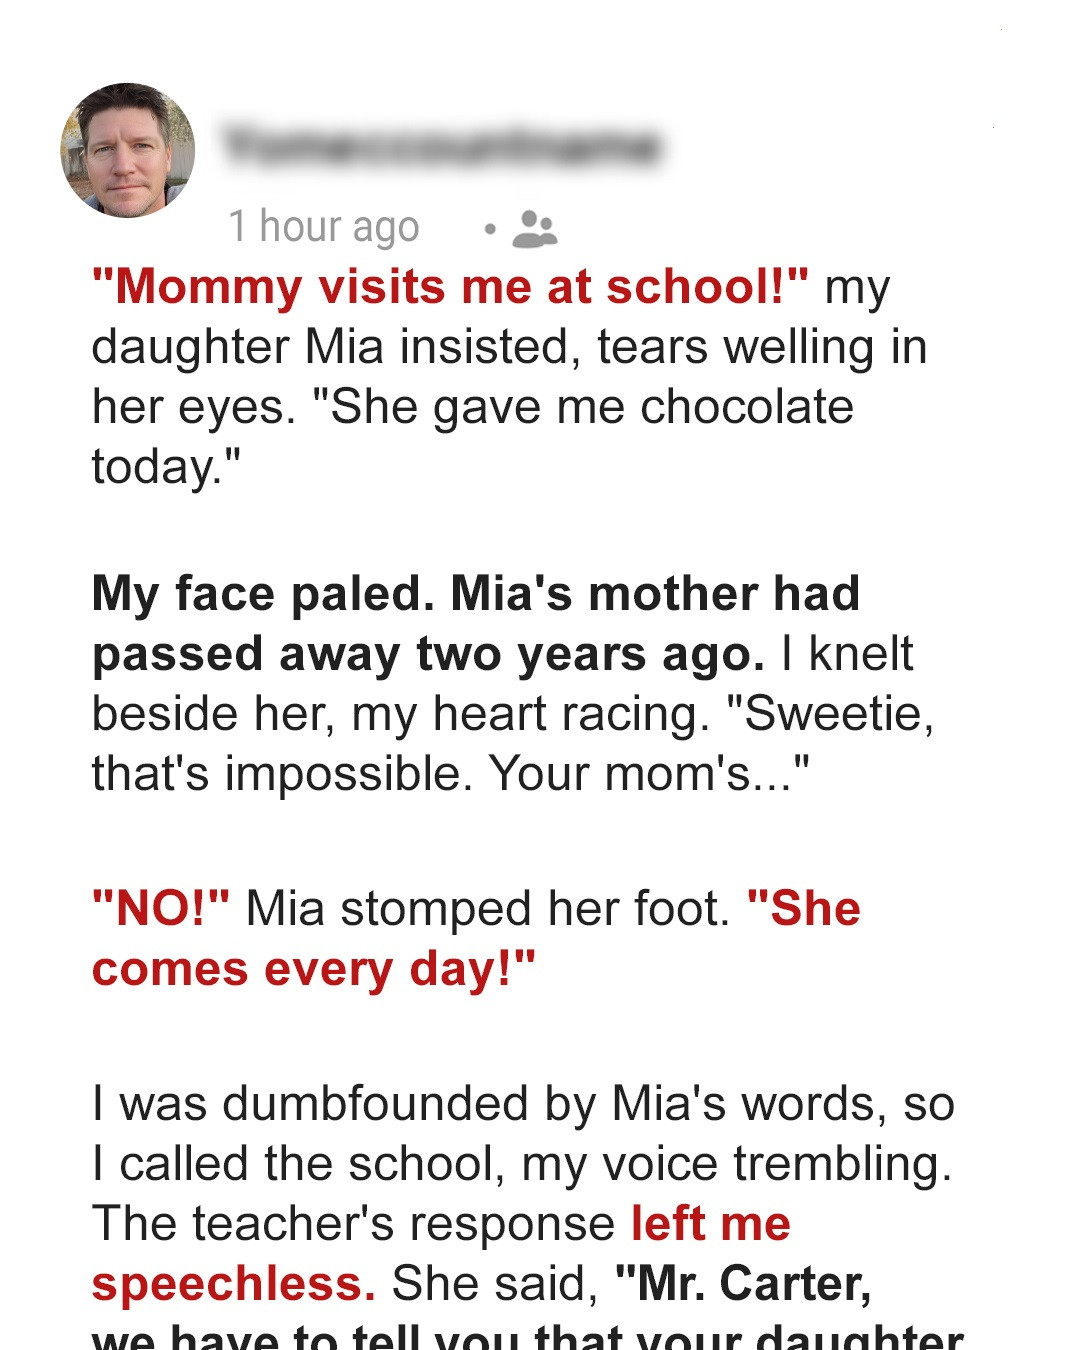Screen dimensions: 1080x1350
Task: Click "tears welling in" phrase
Action: click(762, 347)
